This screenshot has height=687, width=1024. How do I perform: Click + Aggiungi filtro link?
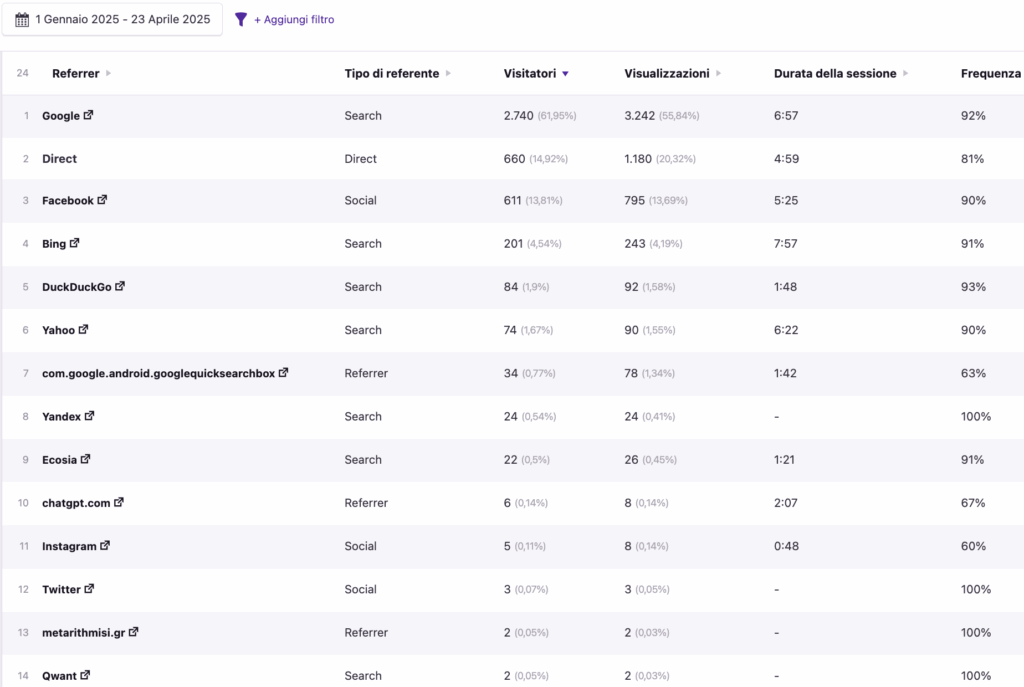point(294,20)
